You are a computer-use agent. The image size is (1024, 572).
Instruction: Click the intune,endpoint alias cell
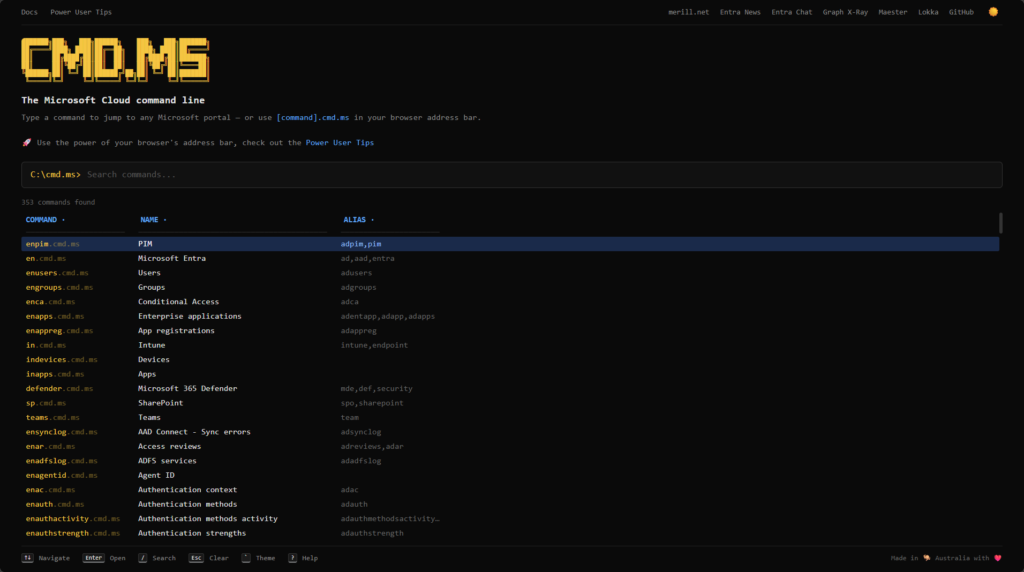point(374,345)
